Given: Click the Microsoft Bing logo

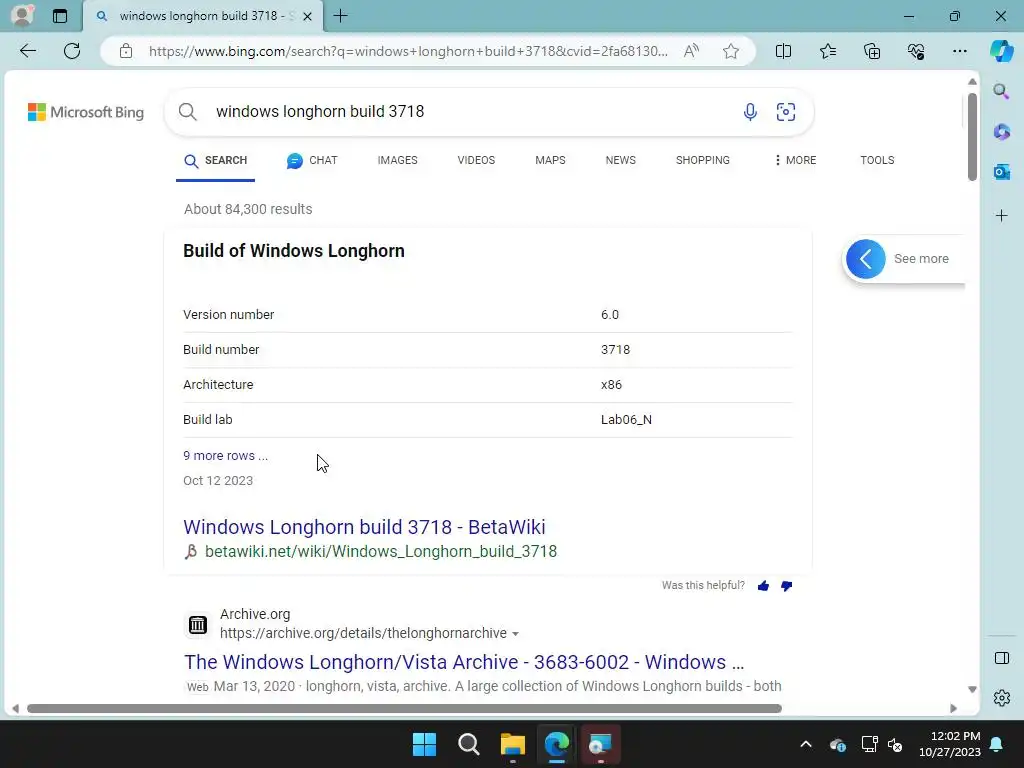Looking at the screenshot, I should point(86,112).
